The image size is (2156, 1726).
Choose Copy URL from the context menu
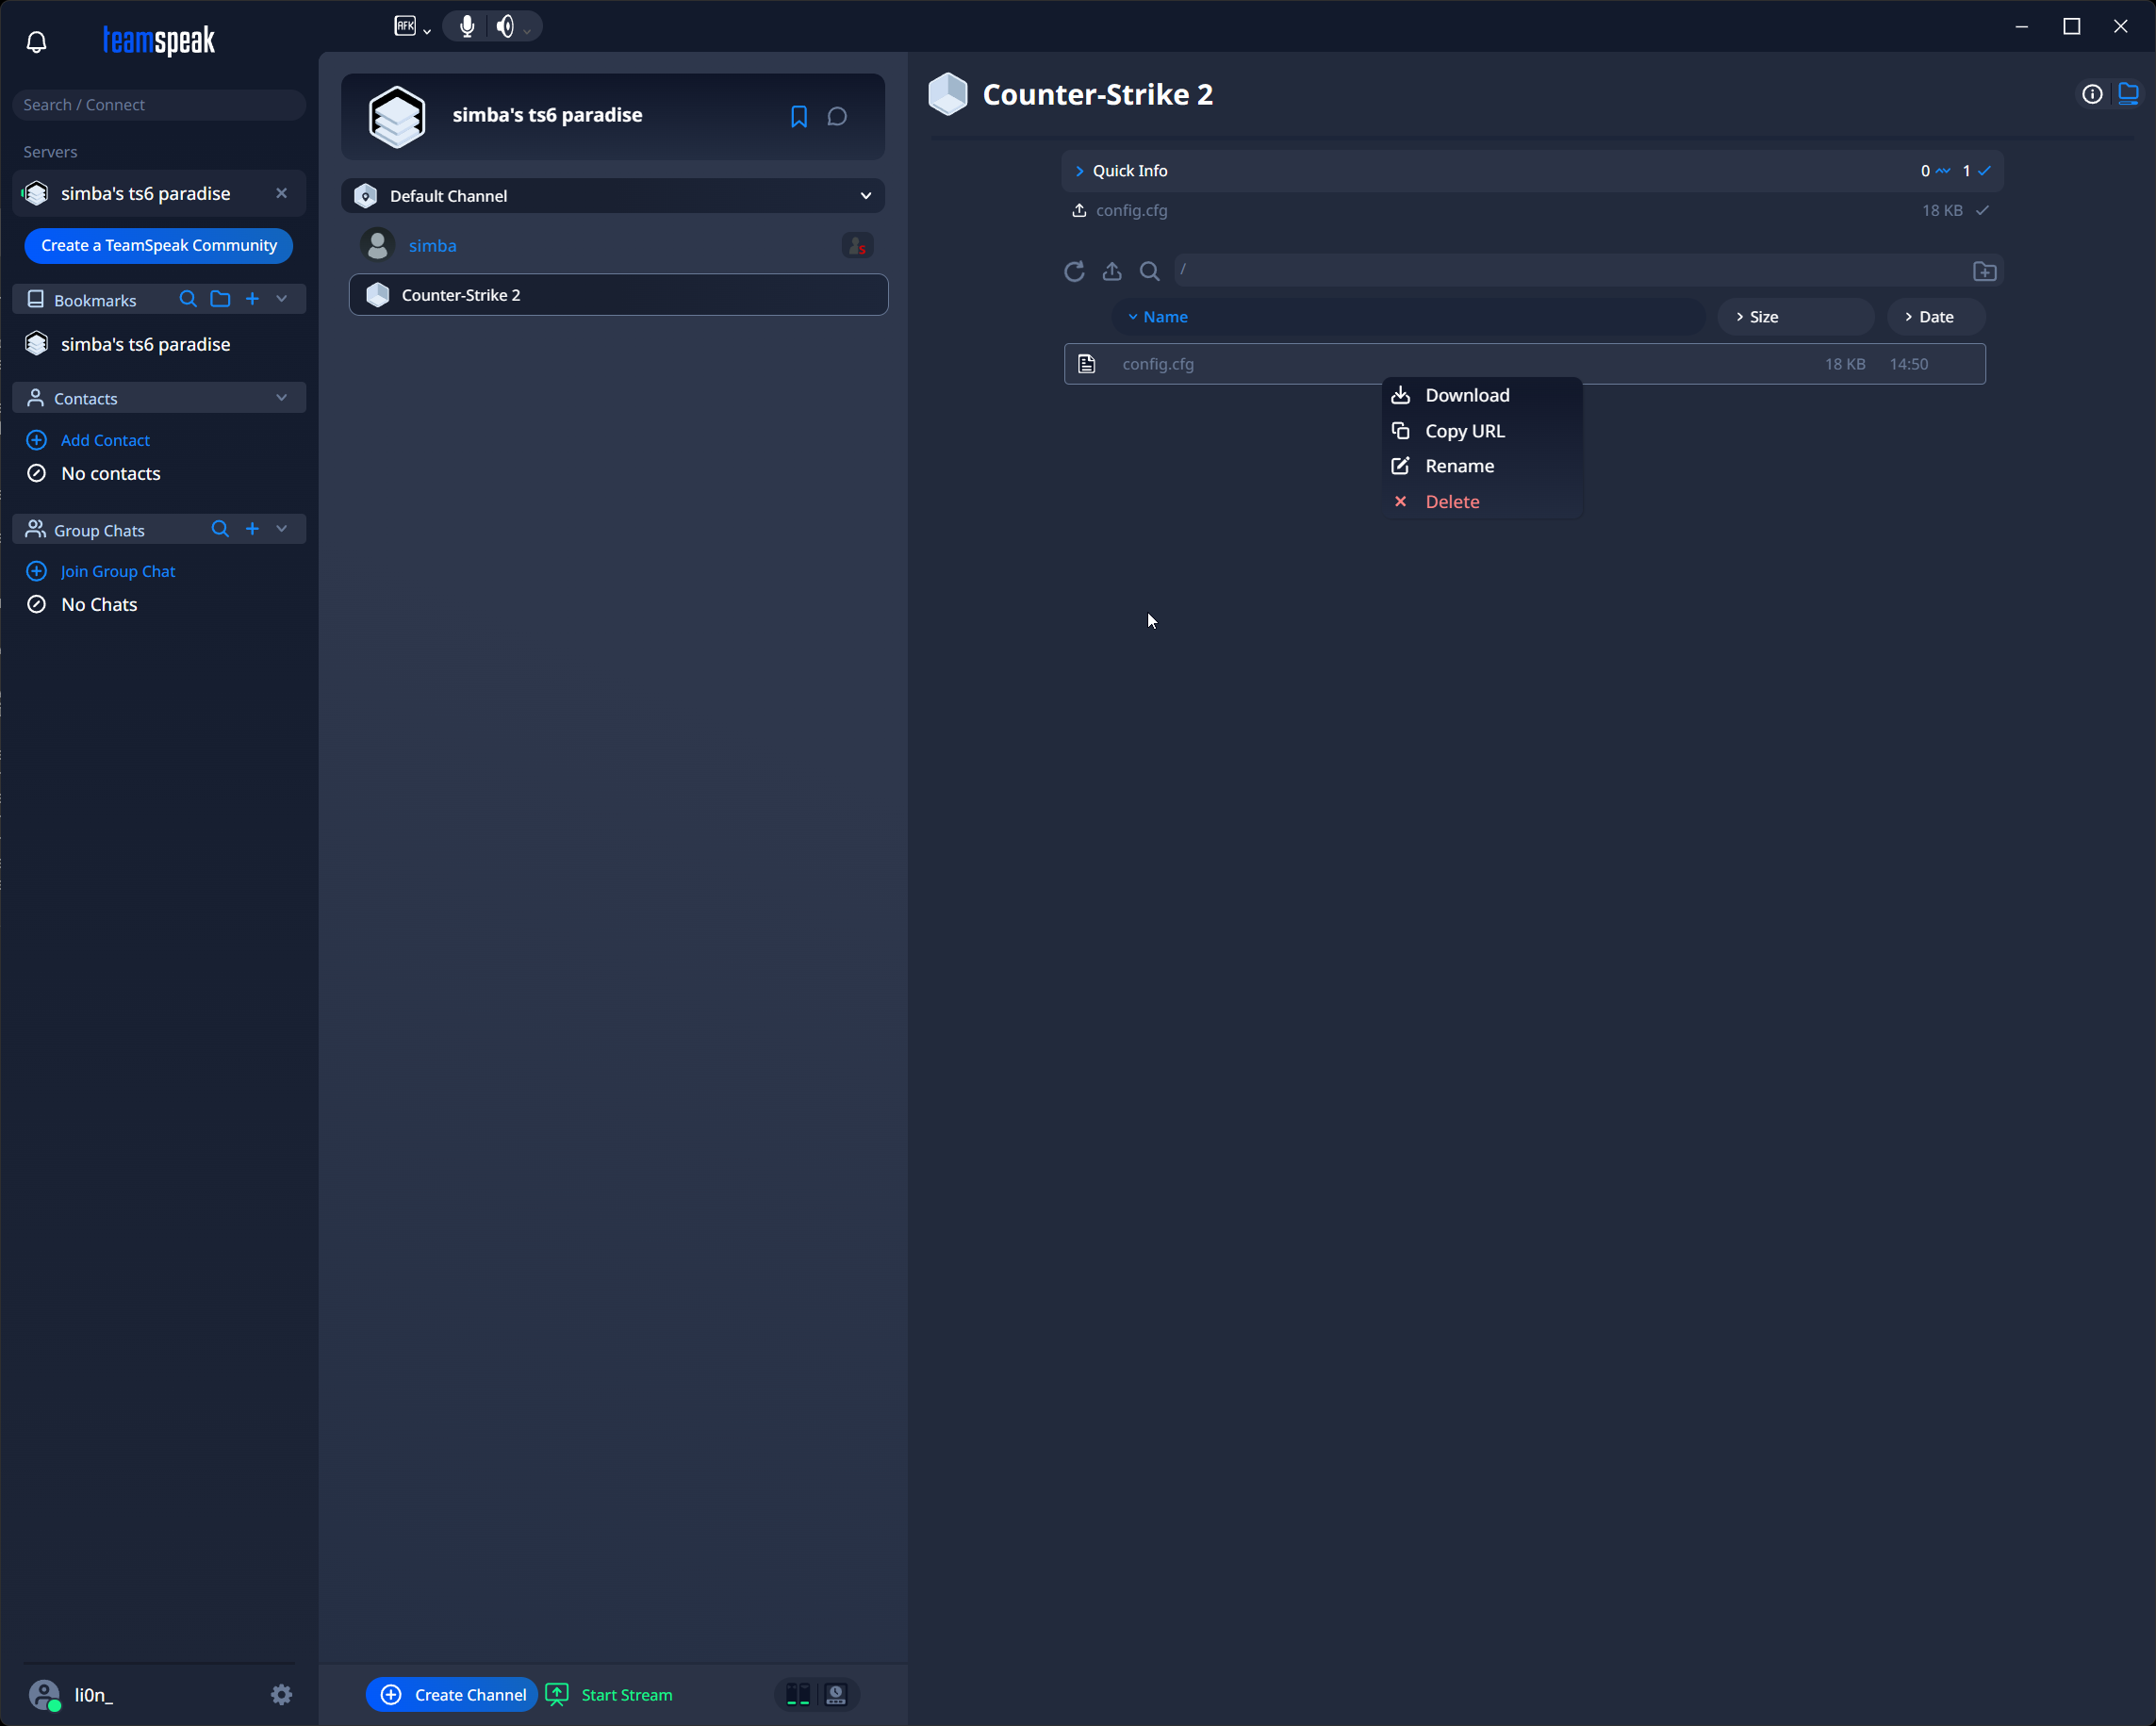[1482, 431]
